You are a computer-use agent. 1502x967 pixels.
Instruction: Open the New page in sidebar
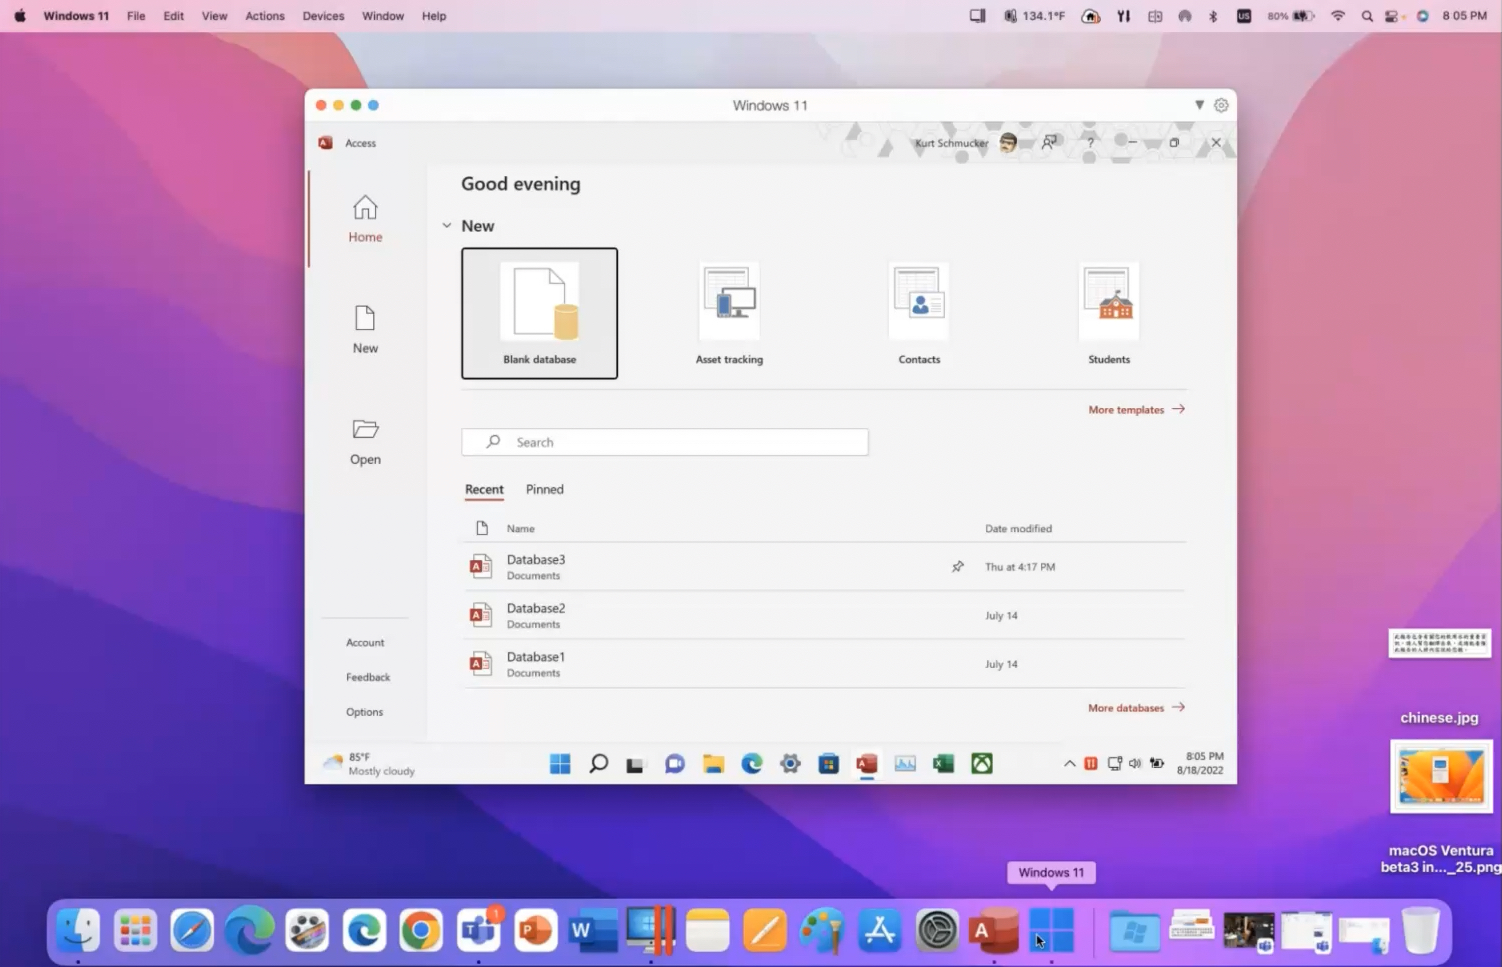click(365, 329)
